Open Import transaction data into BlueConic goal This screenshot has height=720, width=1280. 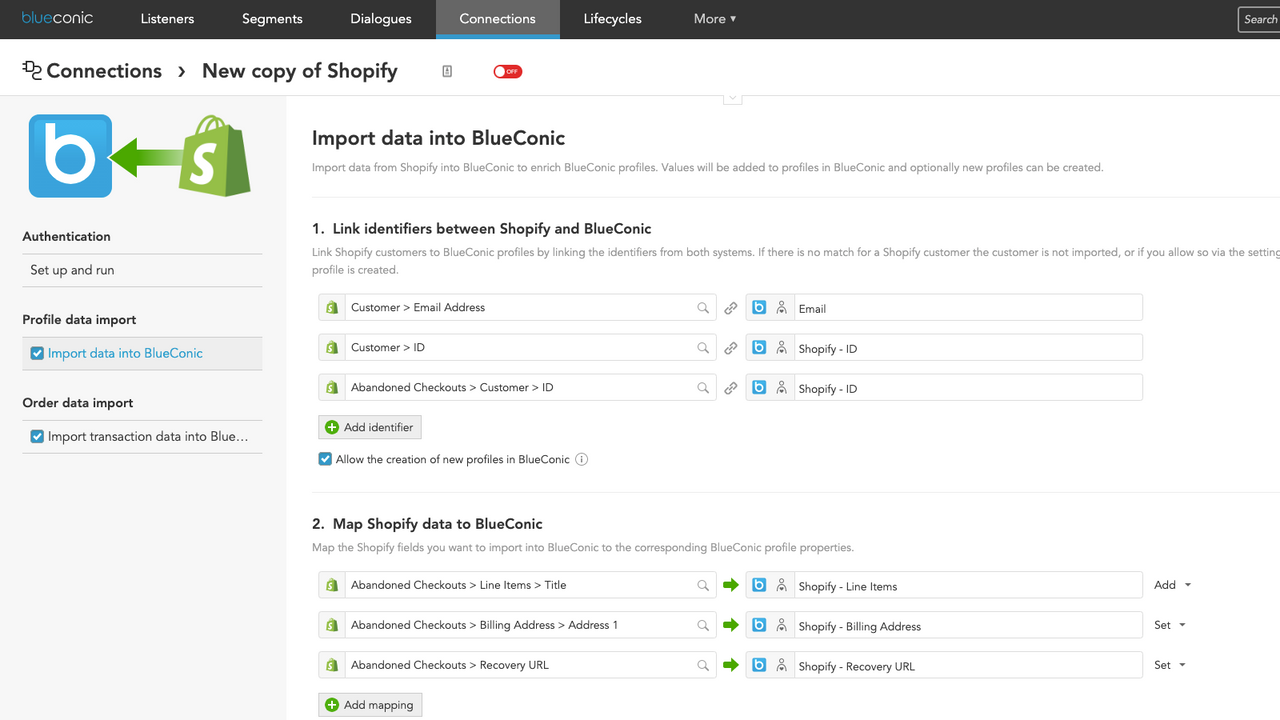pyautogui.click(x=148, y=436)
